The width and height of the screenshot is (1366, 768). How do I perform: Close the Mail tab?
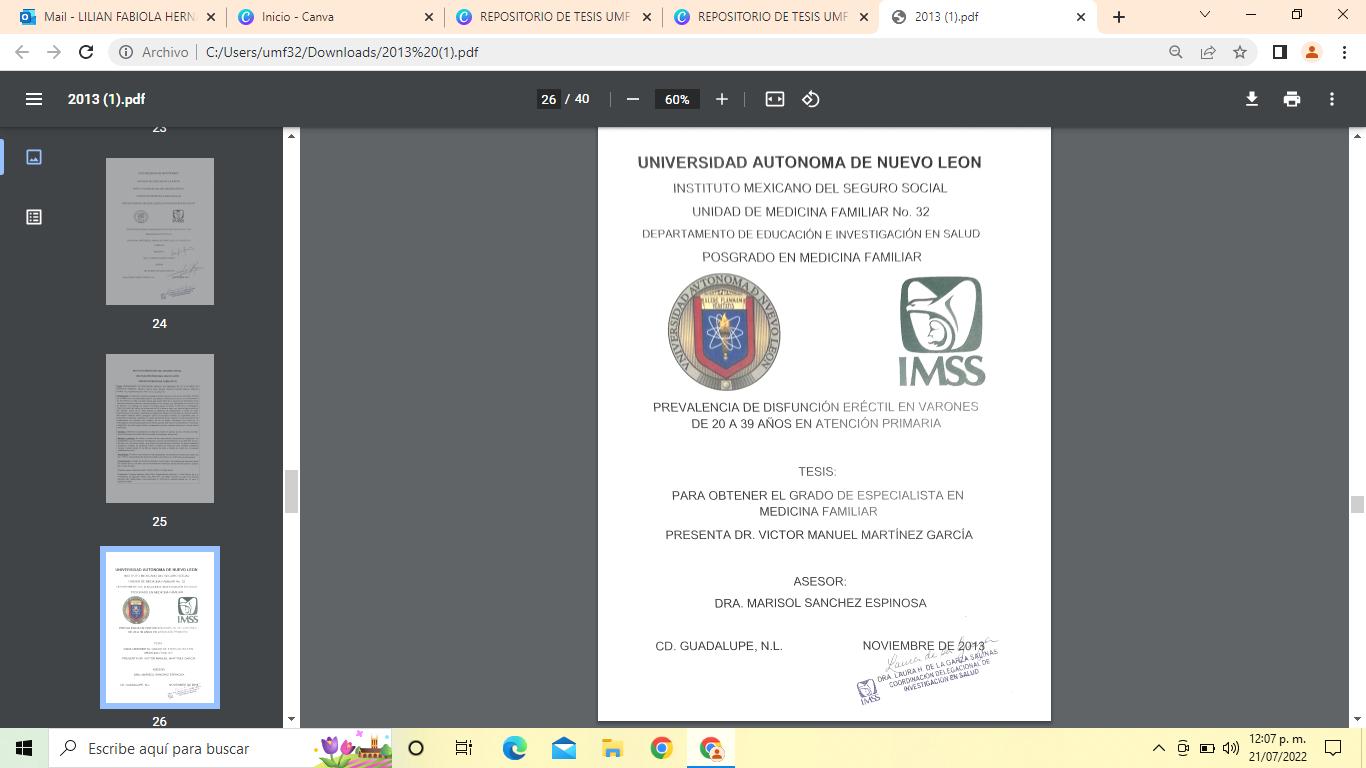click(210, 17)
